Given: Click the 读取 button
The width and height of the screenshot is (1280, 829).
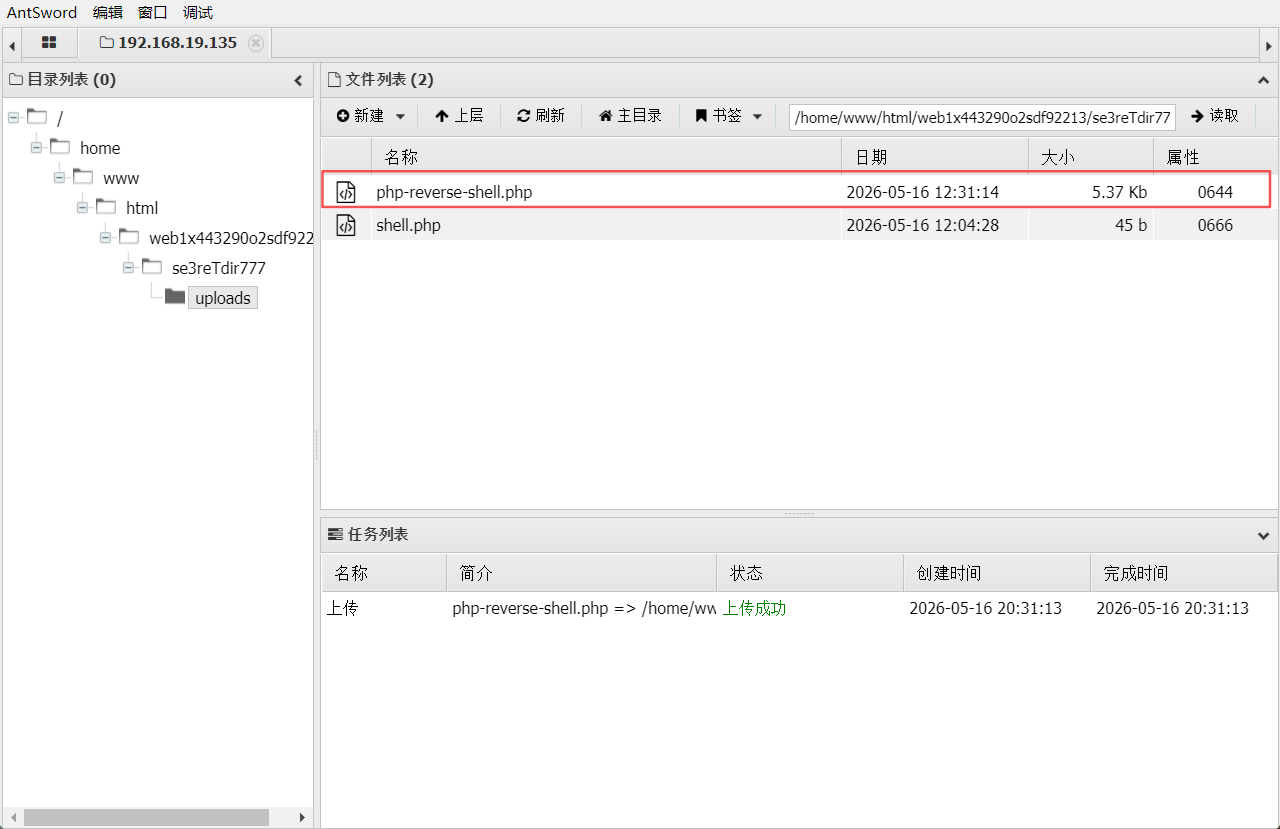Looking at the screenshot, I should [x=1215, y=116].
